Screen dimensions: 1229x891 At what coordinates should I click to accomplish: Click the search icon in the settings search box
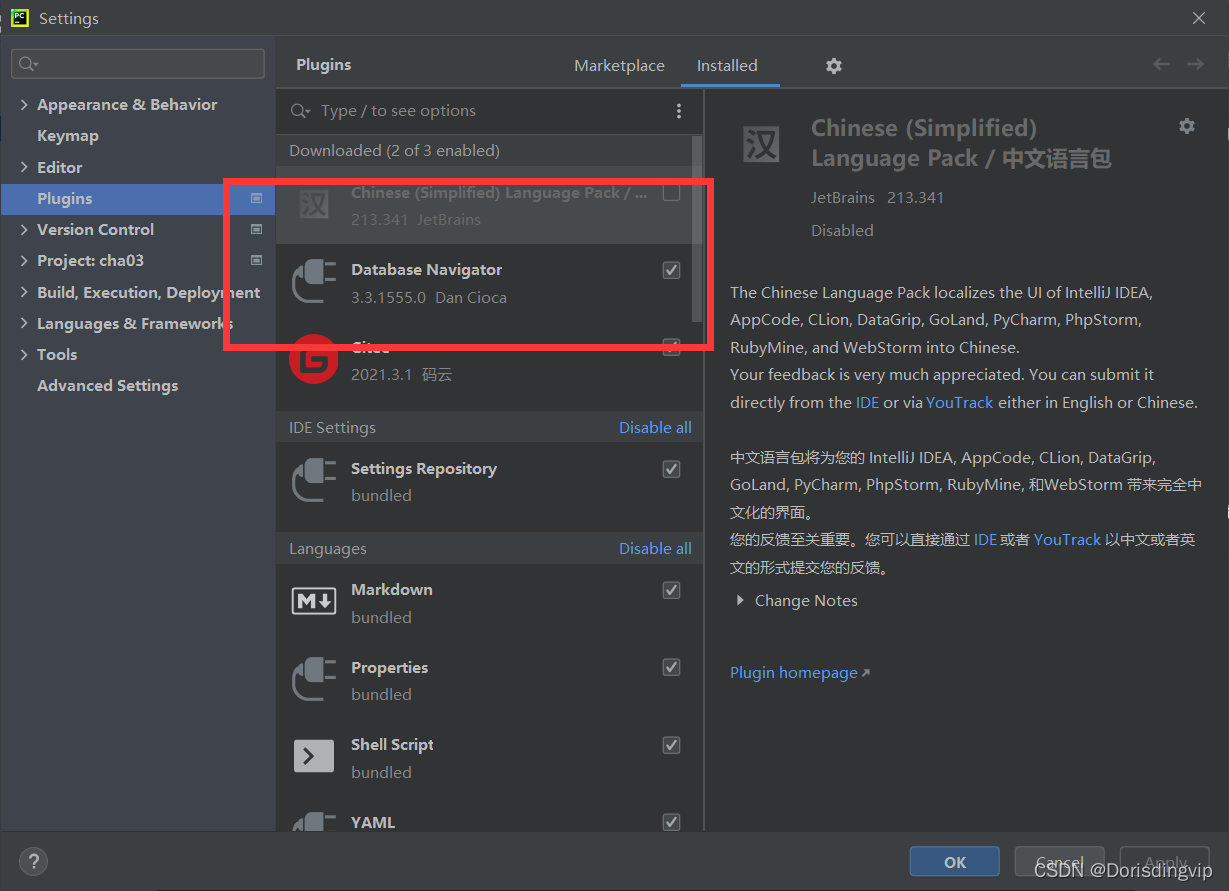click(x=27, y=64)
